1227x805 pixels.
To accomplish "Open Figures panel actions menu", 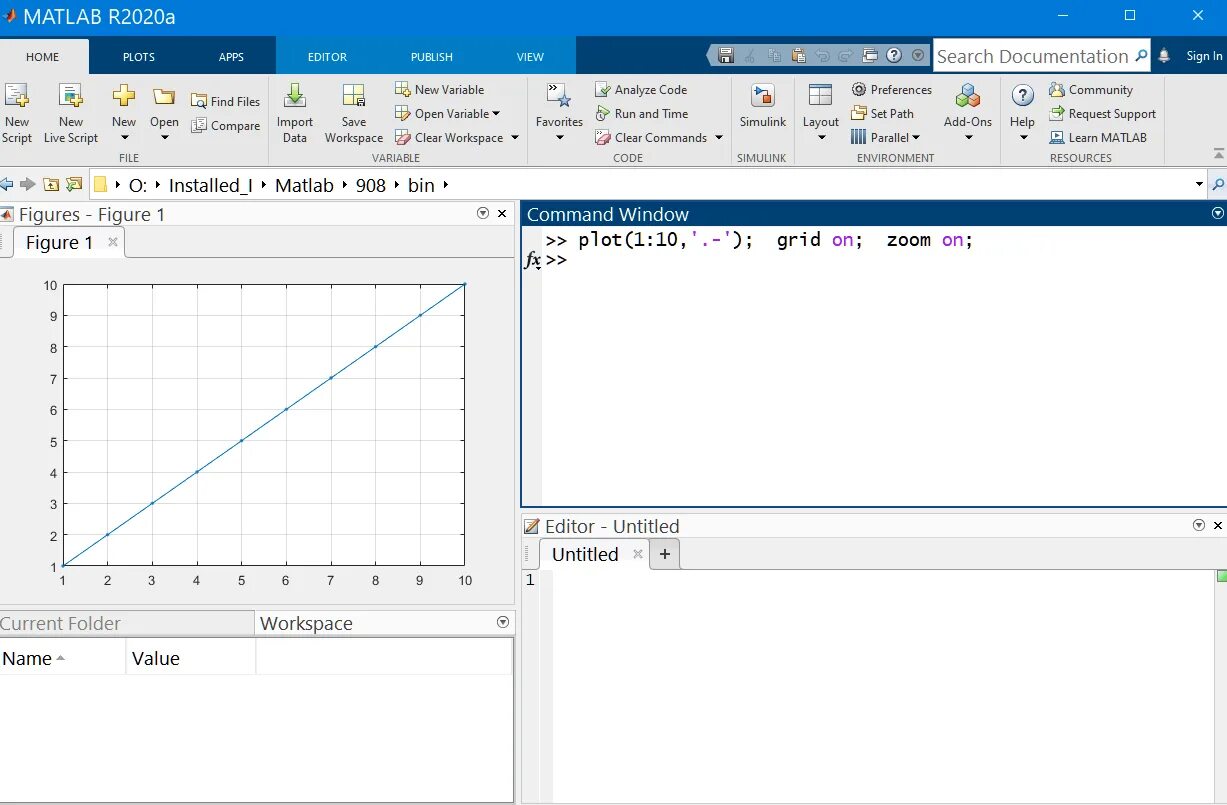I will [483, 214].
